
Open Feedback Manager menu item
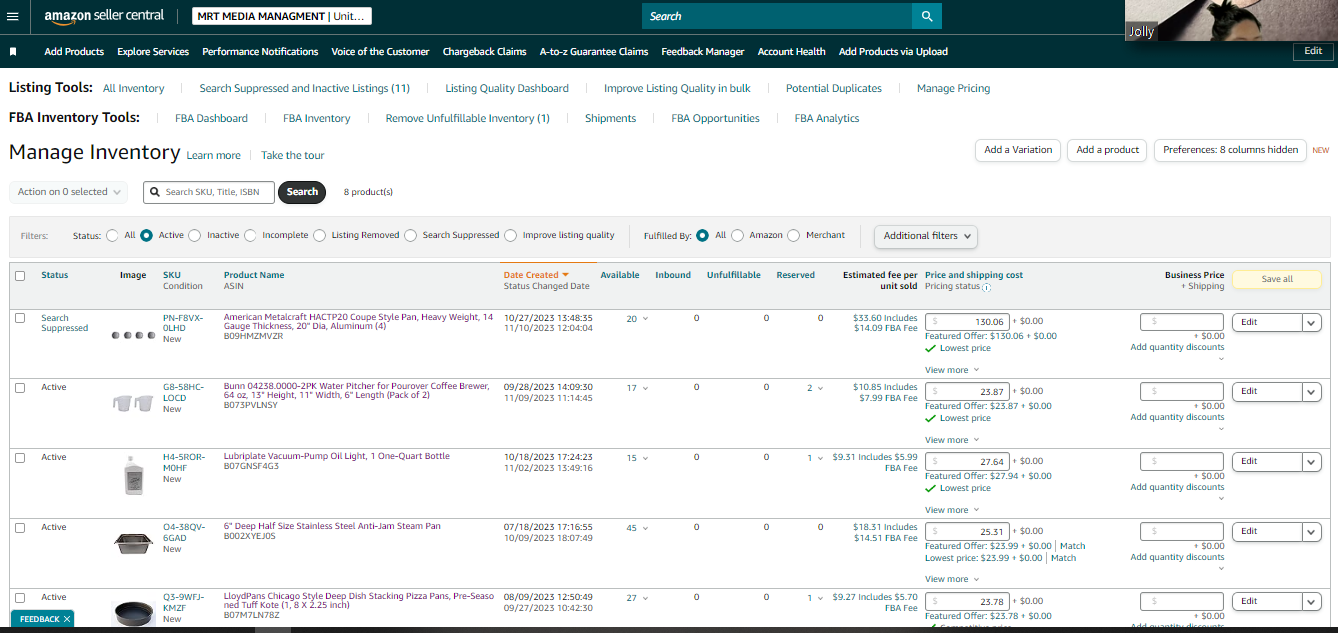[x=703, y=51]
